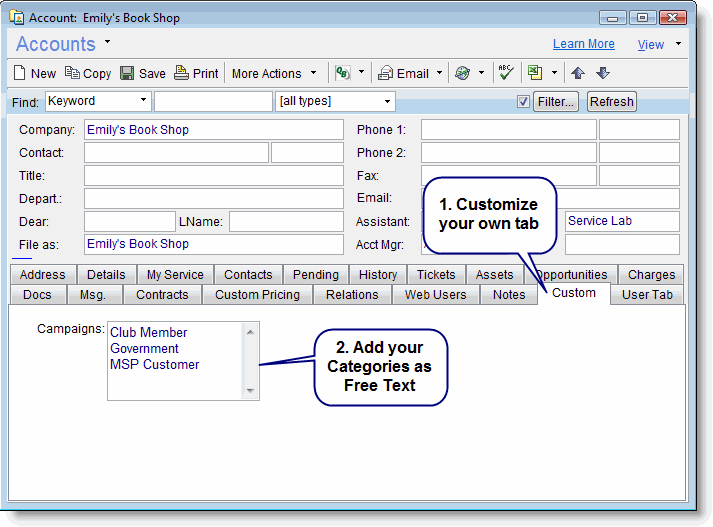Run the spell check ABC icon

coord(506,72)
